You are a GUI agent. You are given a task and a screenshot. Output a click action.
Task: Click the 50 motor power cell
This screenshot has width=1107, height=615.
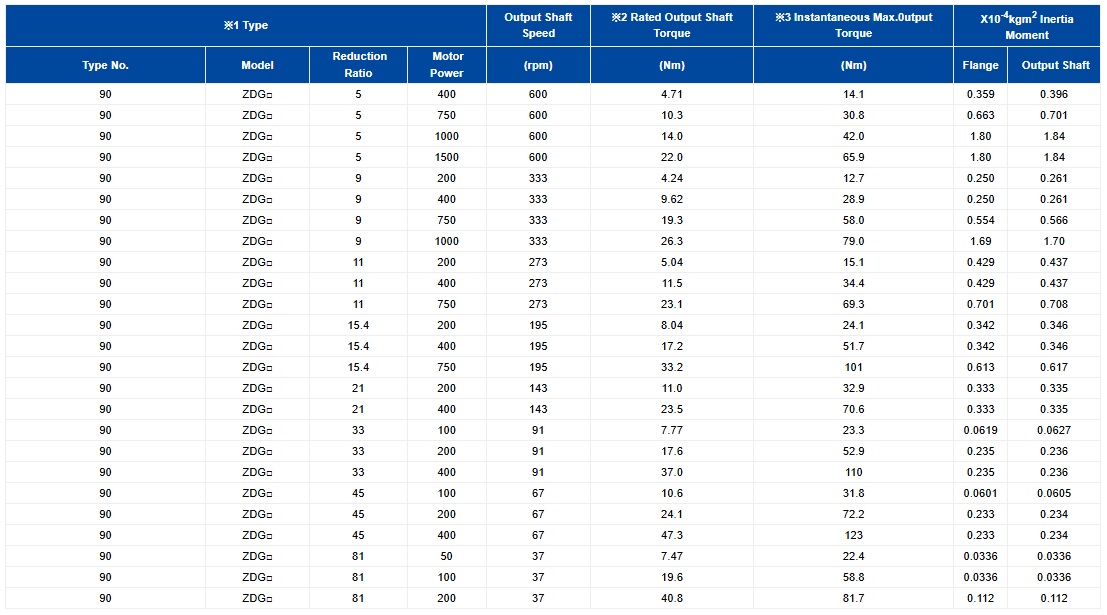[447, 556]
